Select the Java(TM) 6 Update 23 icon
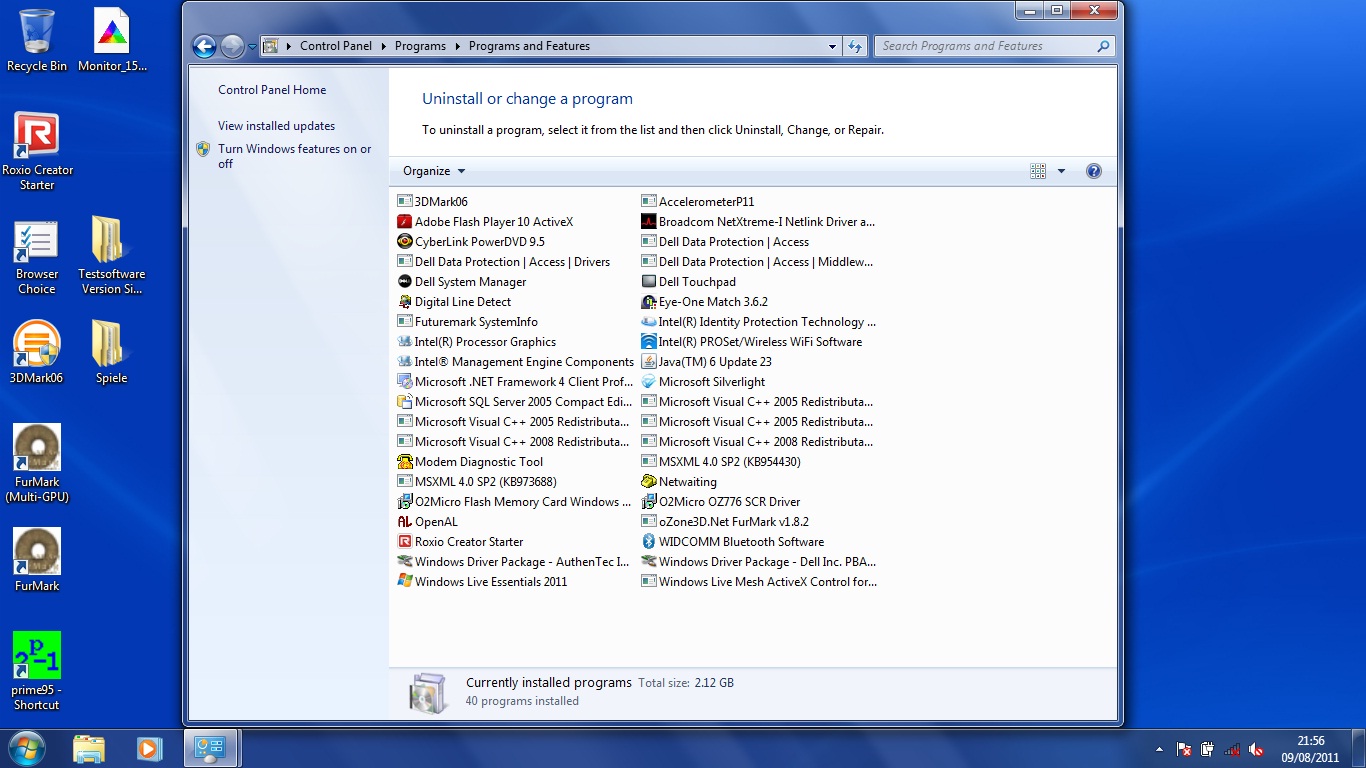This screenshot has width=1366, height=768. [649, 362]
